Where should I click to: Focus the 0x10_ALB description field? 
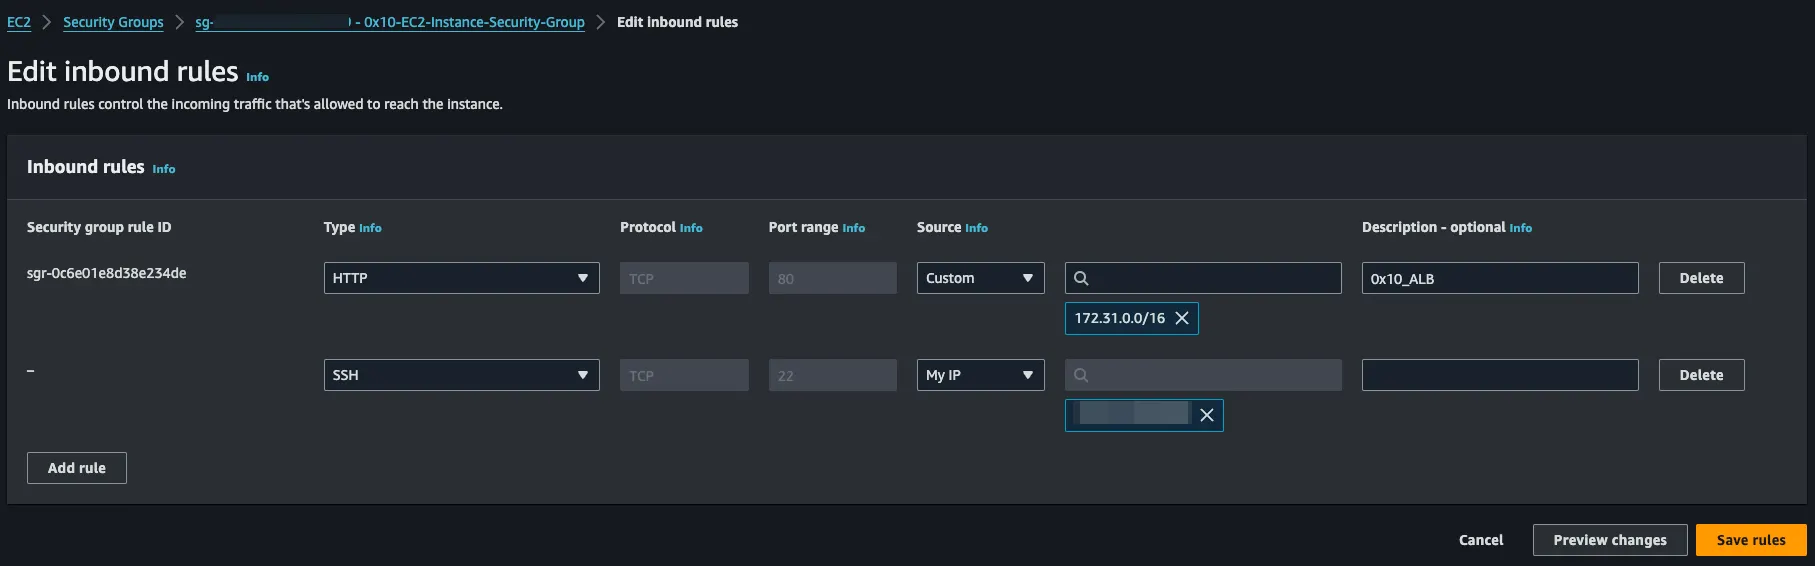[x=1500, y=278]
